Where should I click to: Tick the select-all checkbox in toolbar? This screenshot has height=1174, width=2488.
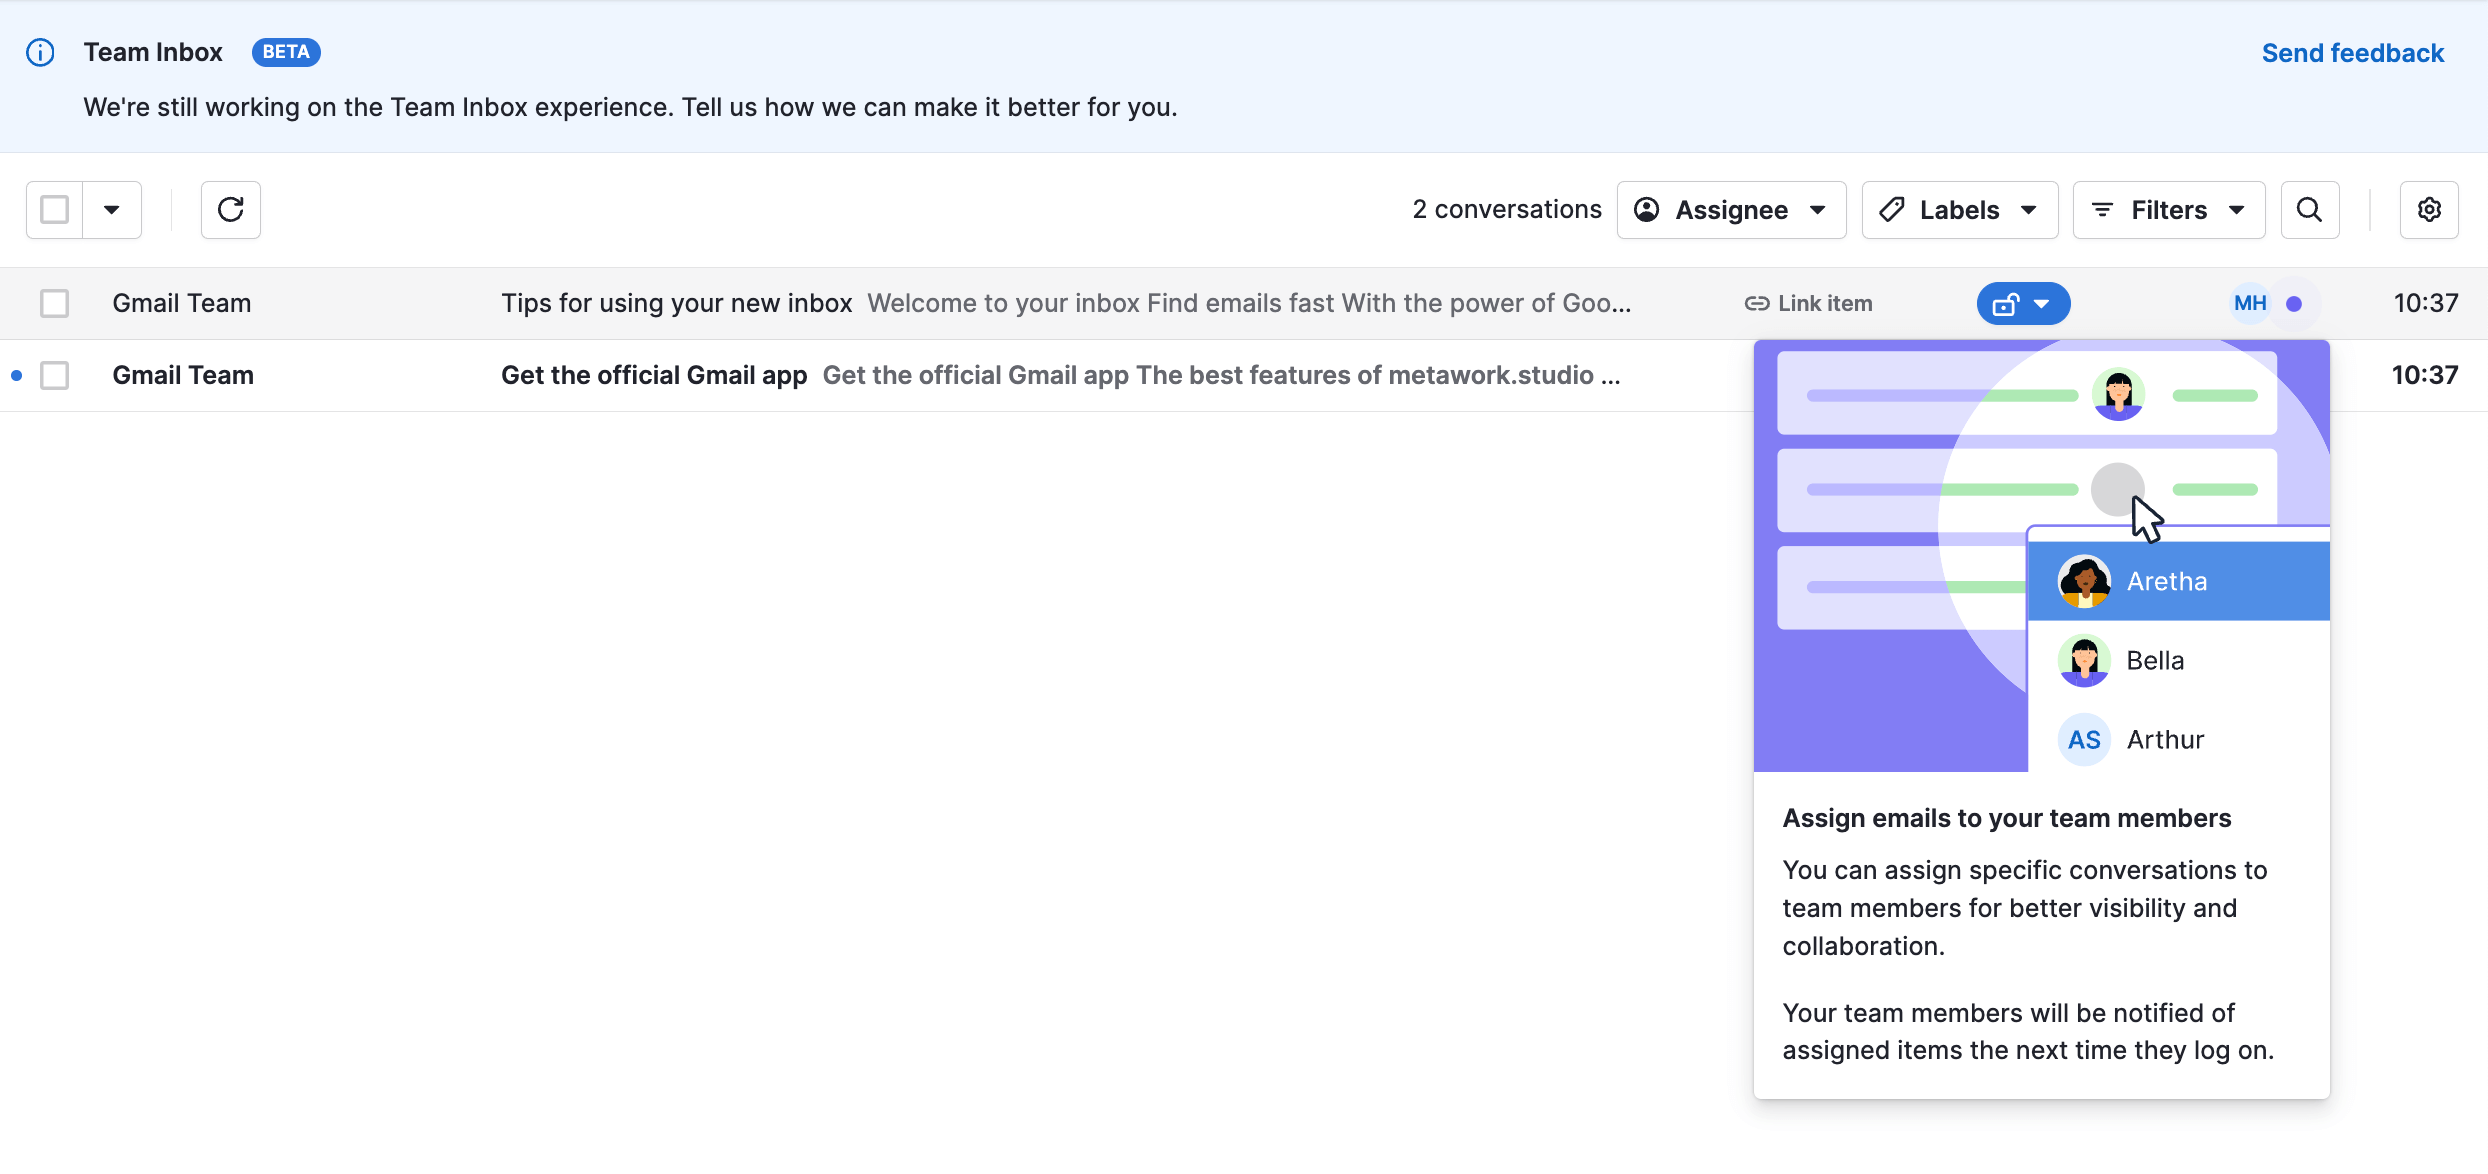point(55,210)
